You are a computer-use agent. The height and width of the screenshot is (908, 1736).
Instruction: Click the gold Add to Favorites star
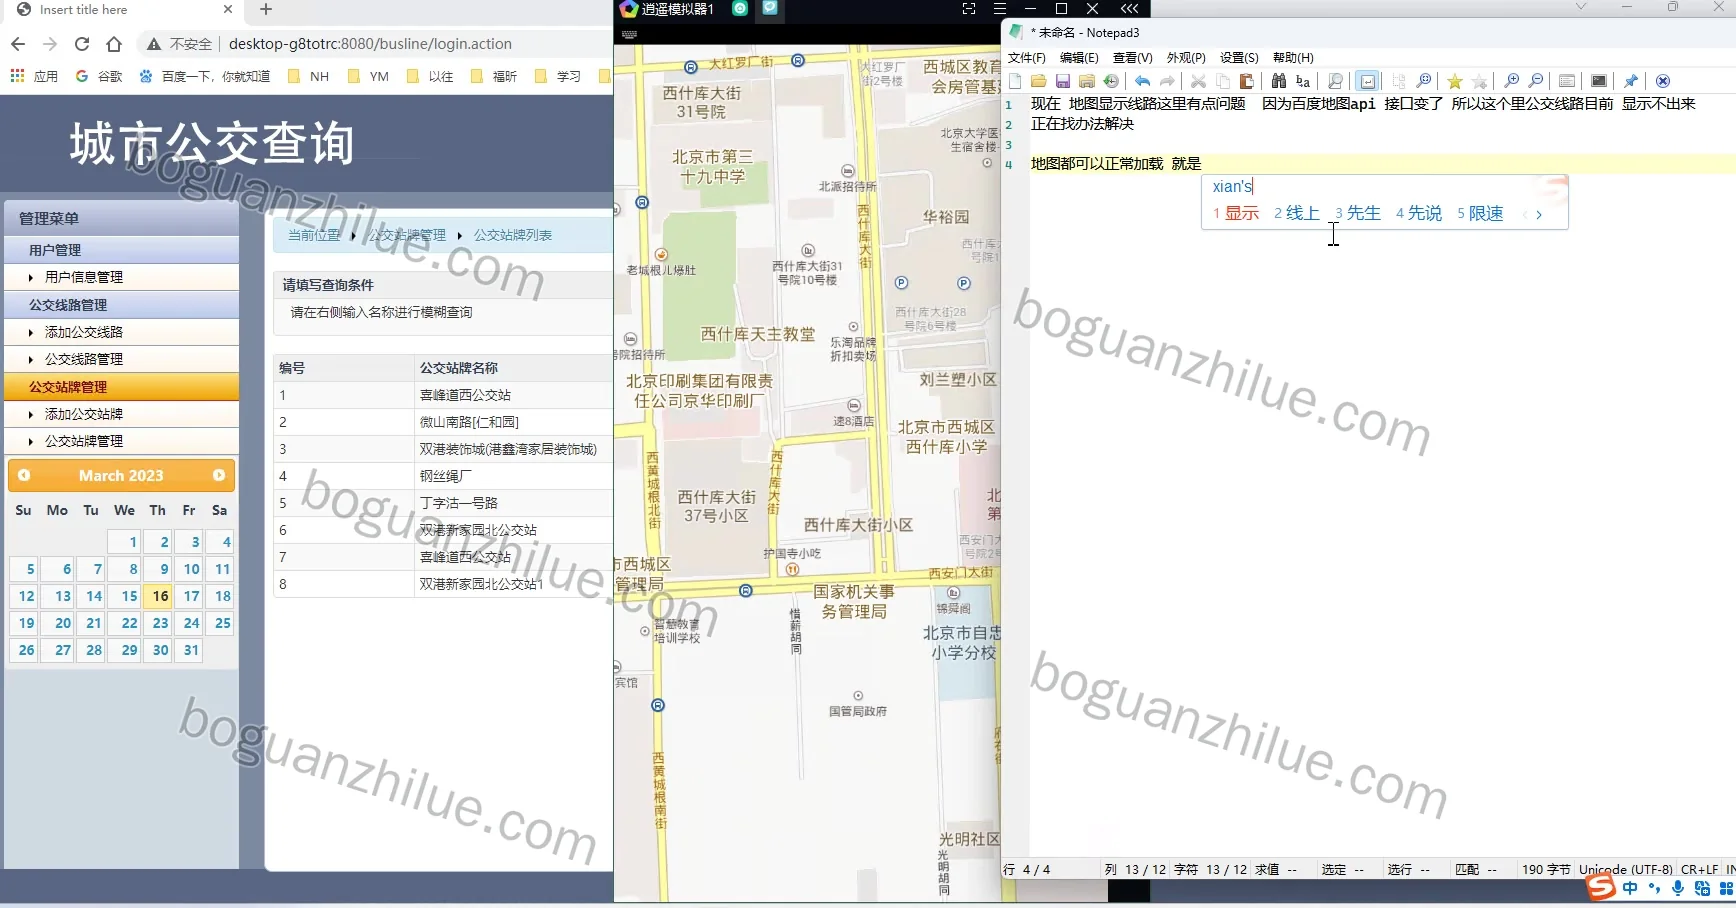coord(1455,81)
